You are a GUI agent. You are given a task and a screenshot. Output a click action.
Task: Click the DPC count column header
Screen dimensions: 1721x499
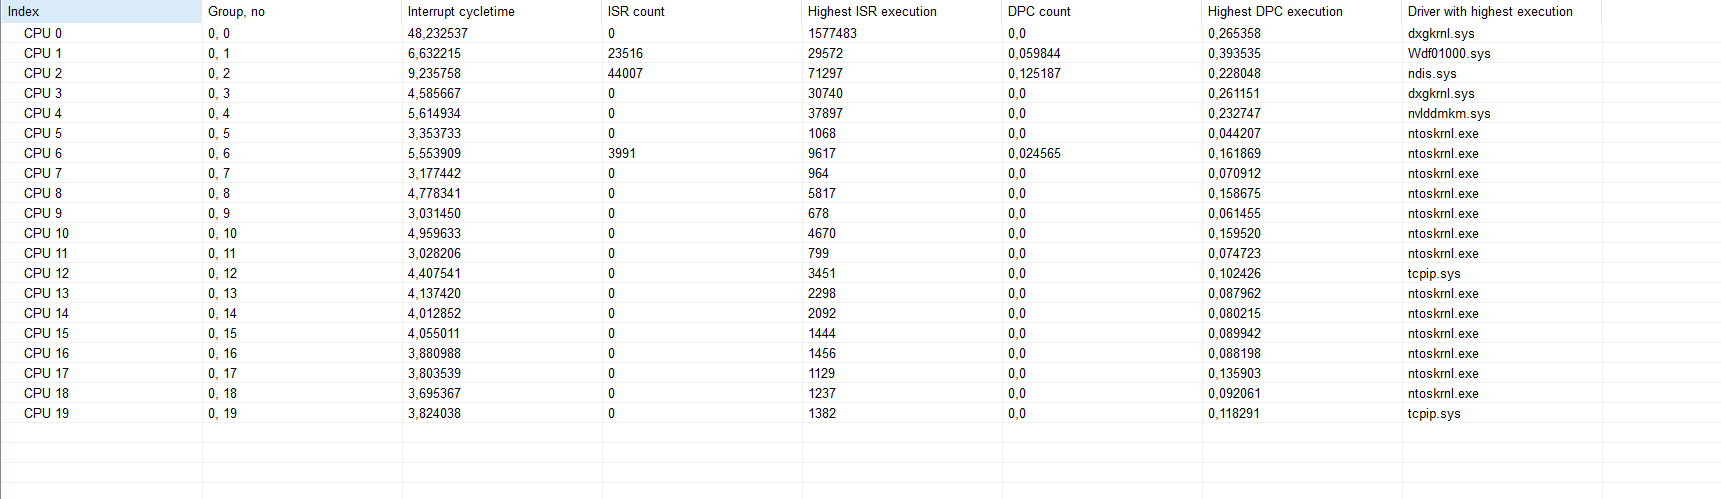(1039, 12)
